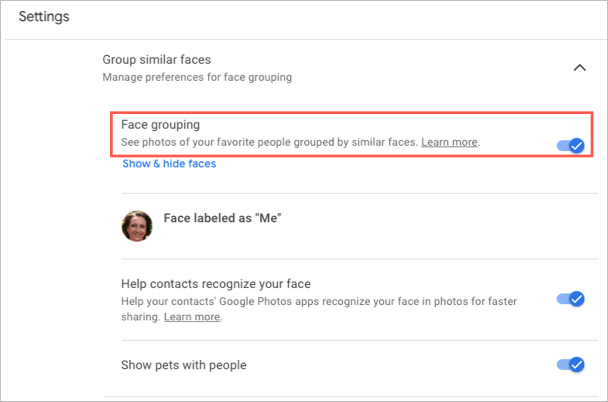Click Manage preferences for face grouping subtitle
Screen dimensions: 608x402
198,77
